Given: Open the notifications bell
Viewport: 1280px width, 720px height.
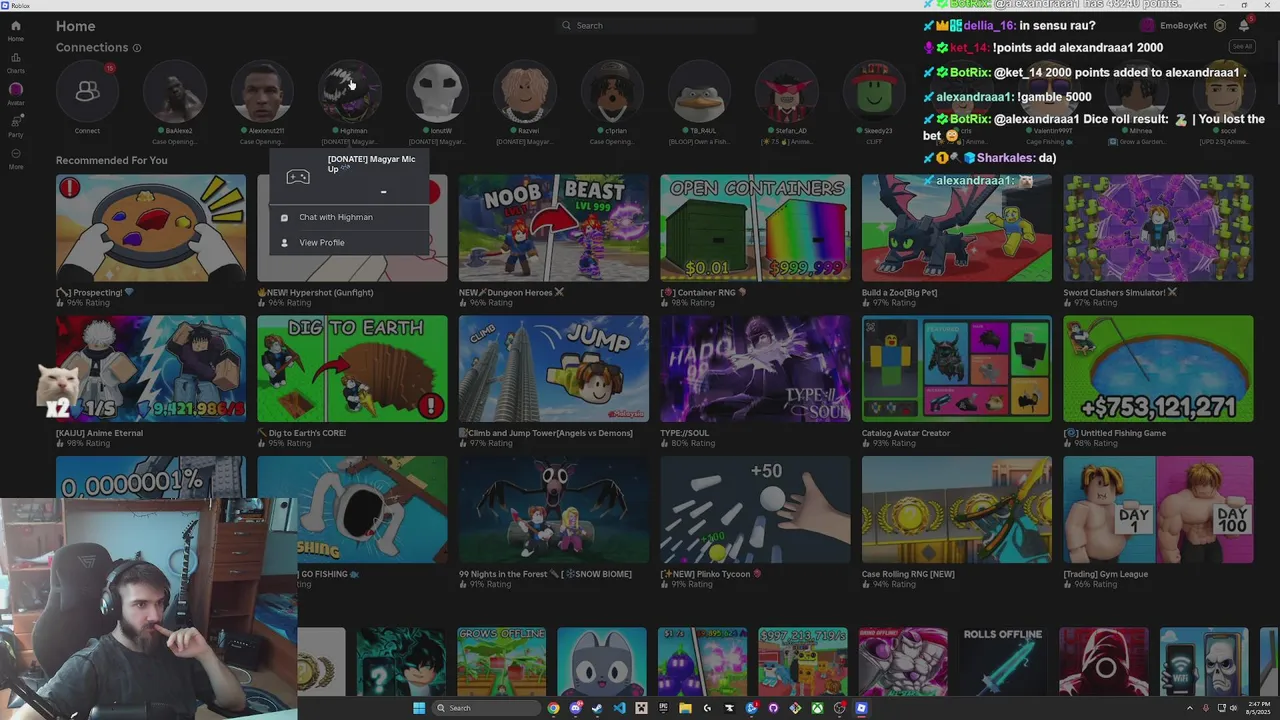Looking at the screenshot, I should pos(1244,25).
